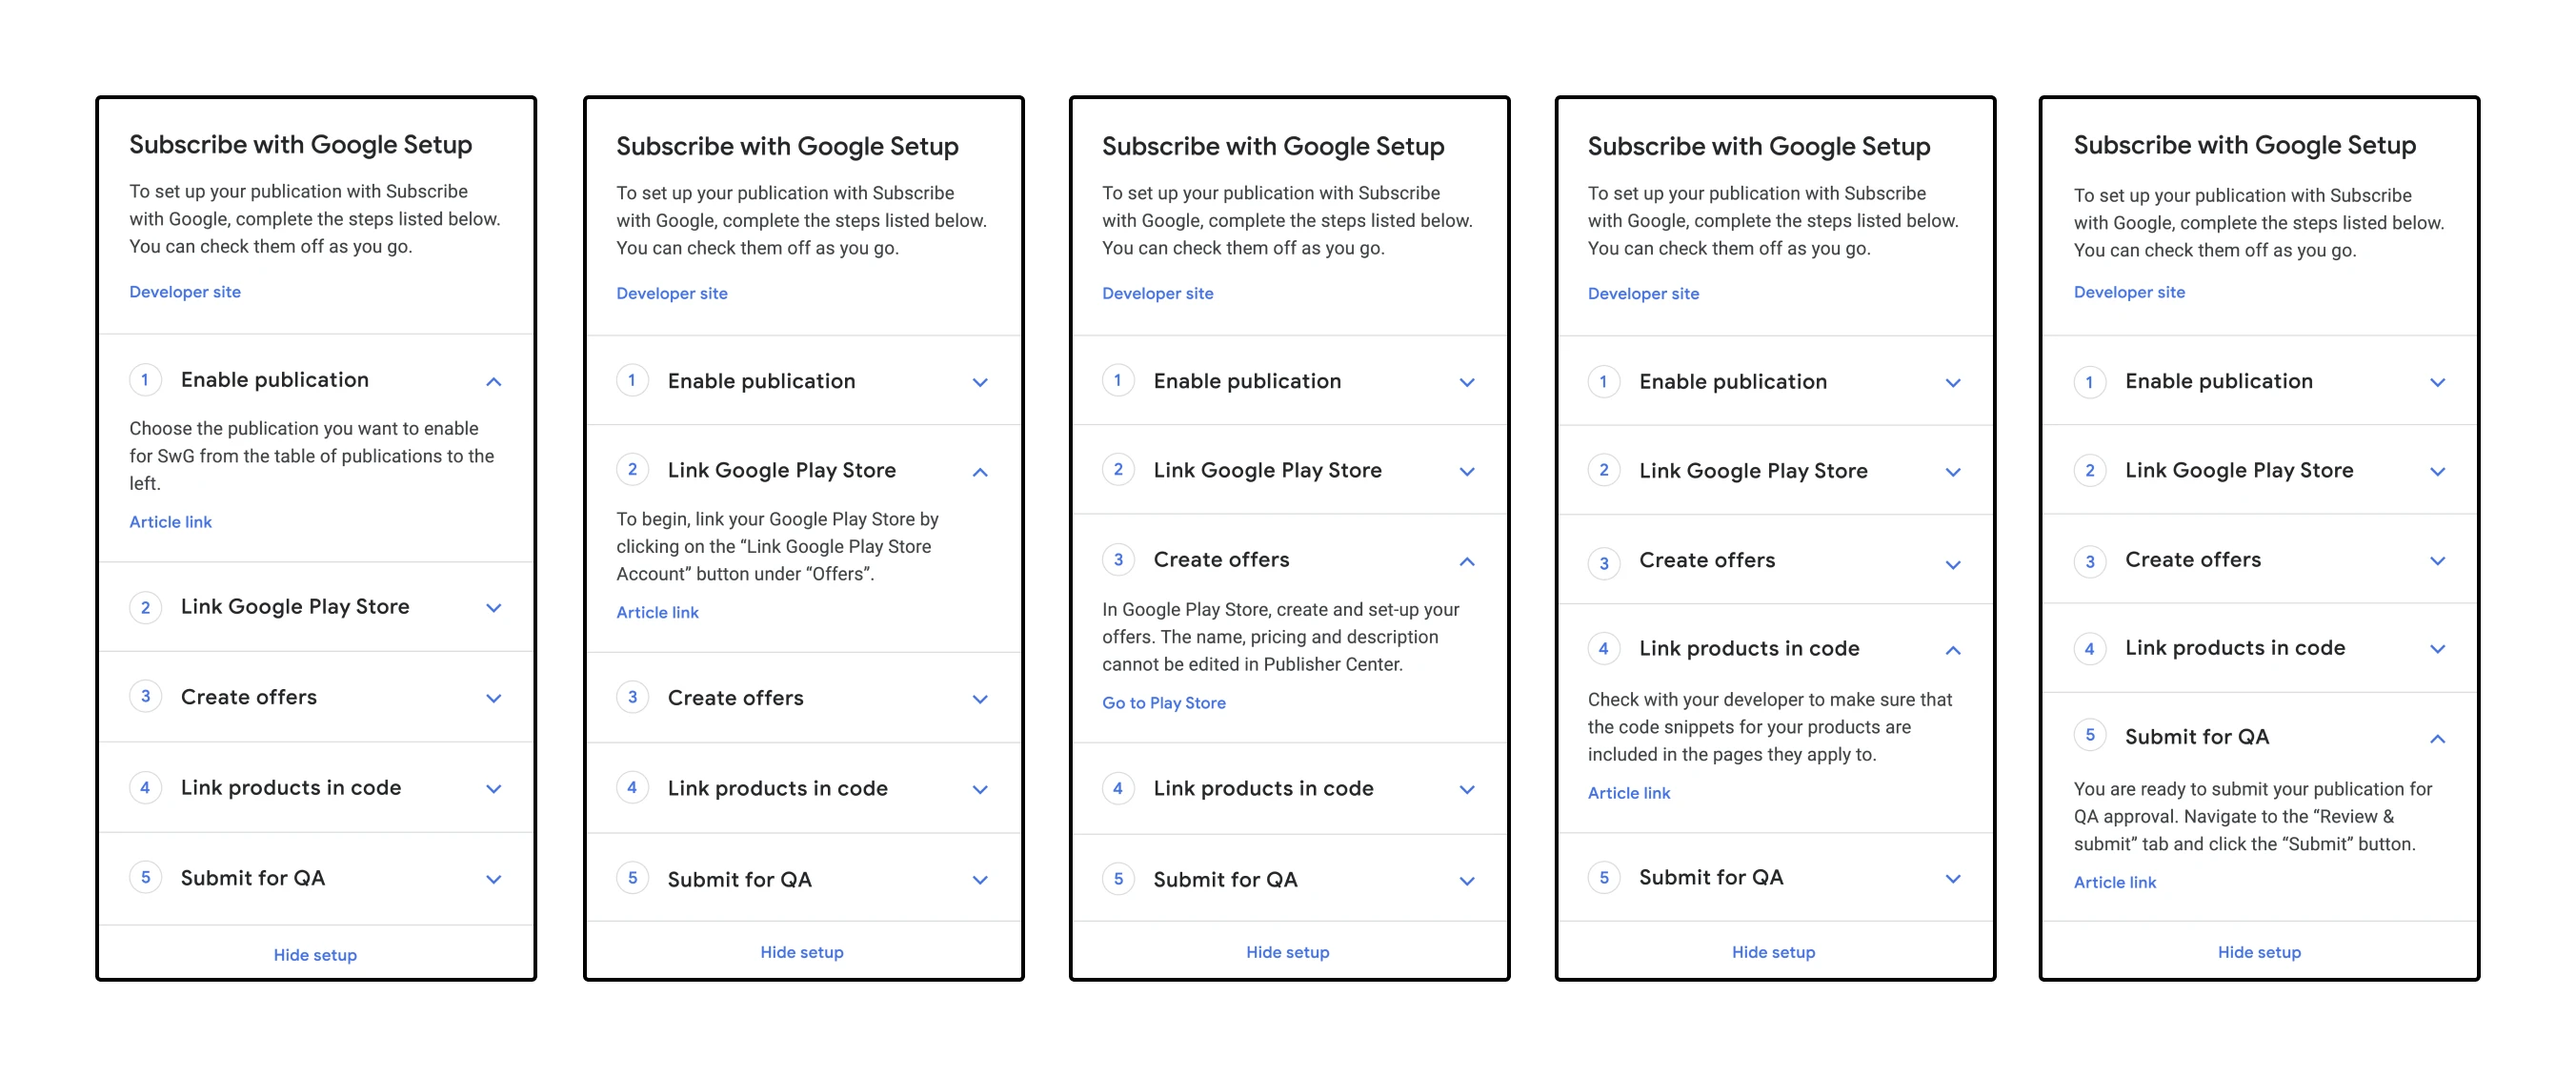Click the step 1 number icon in the first panel
This screenshot has height=1077, width=2576.
[146, 380]
